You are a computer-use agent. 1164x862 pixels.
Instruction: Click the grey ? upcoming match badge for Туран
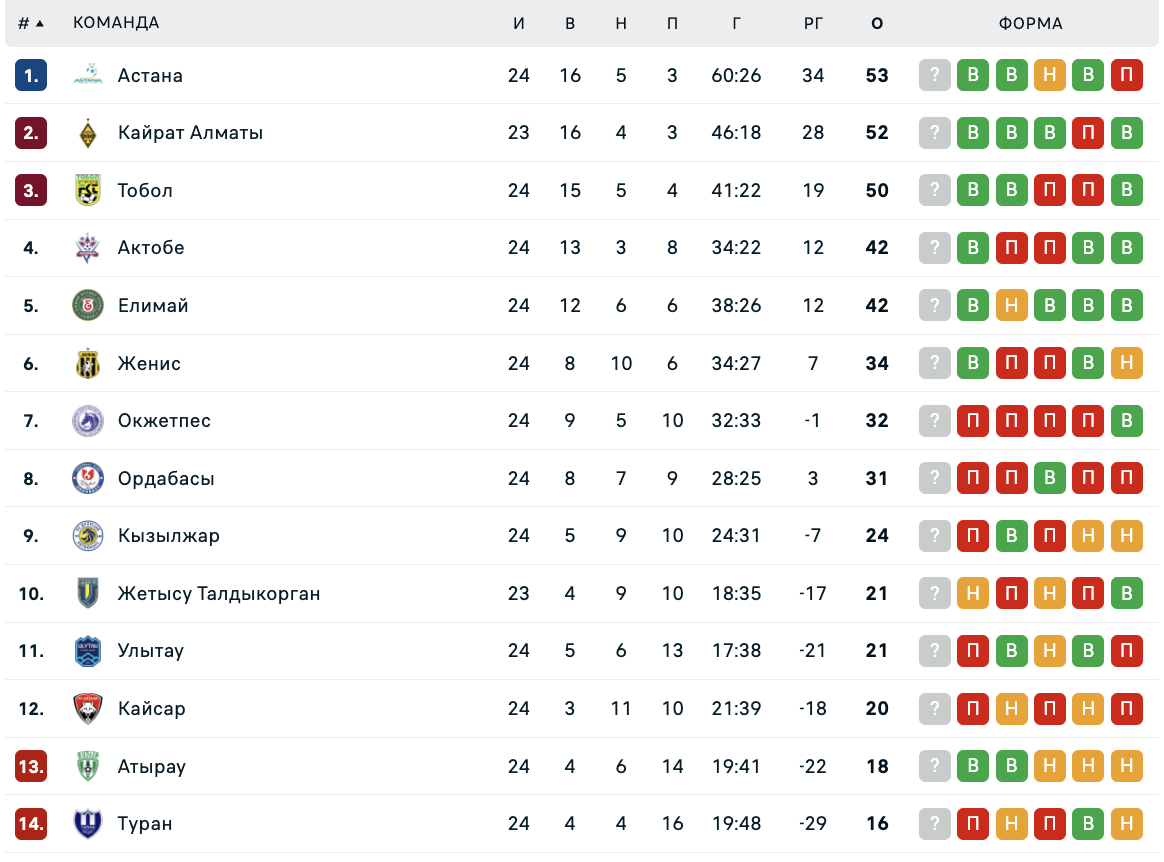[x=935, y=824]
